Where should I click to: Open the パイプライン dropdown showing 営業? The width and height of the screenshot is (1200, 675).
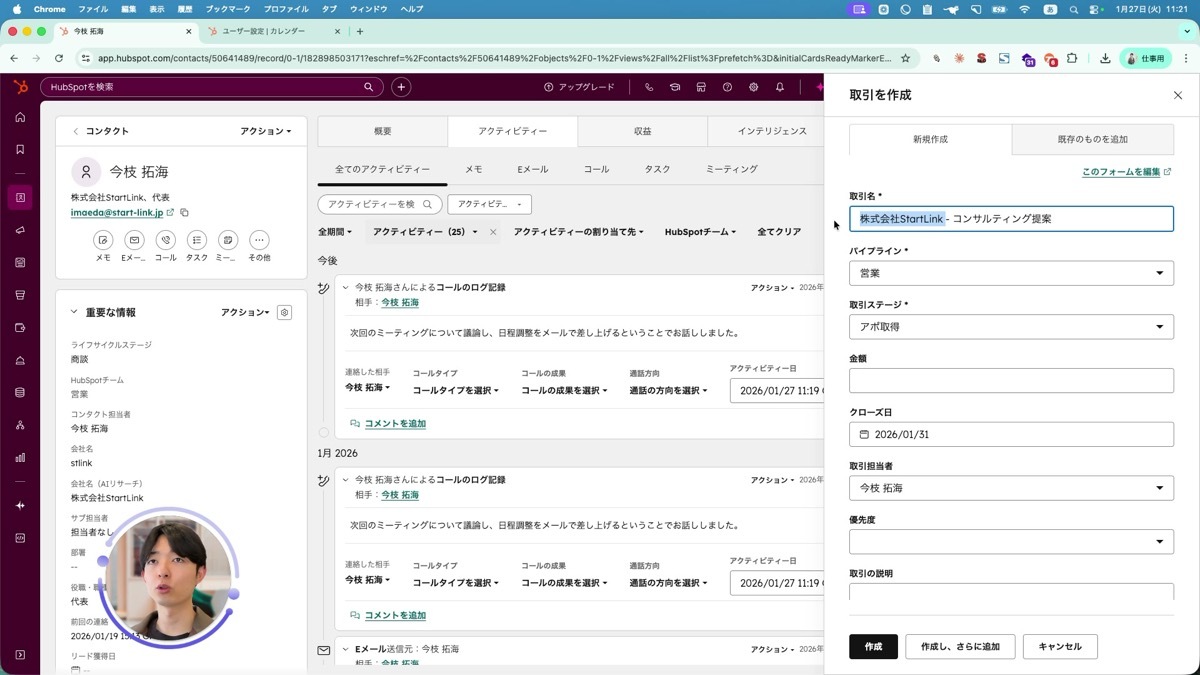(x=1010, y=273)
